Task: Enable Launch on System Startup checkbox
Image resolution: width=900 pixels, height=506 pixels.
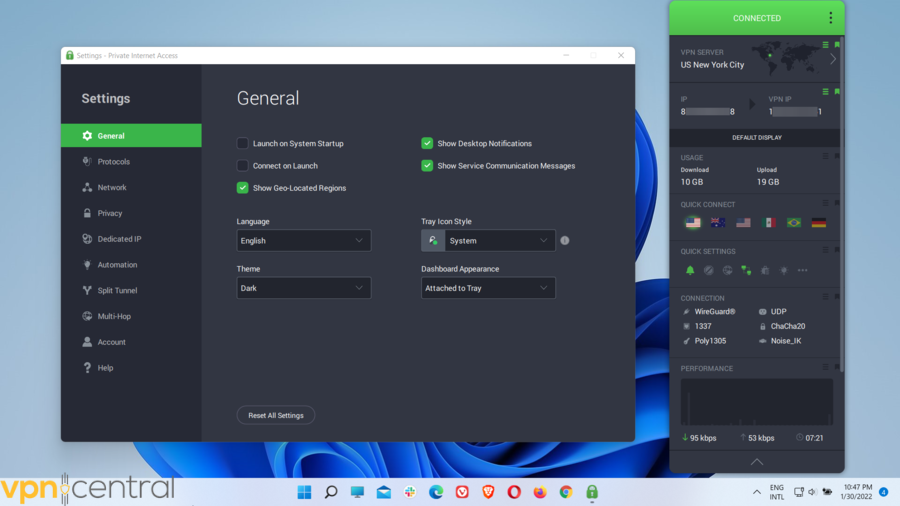Action: click(243, 143)
